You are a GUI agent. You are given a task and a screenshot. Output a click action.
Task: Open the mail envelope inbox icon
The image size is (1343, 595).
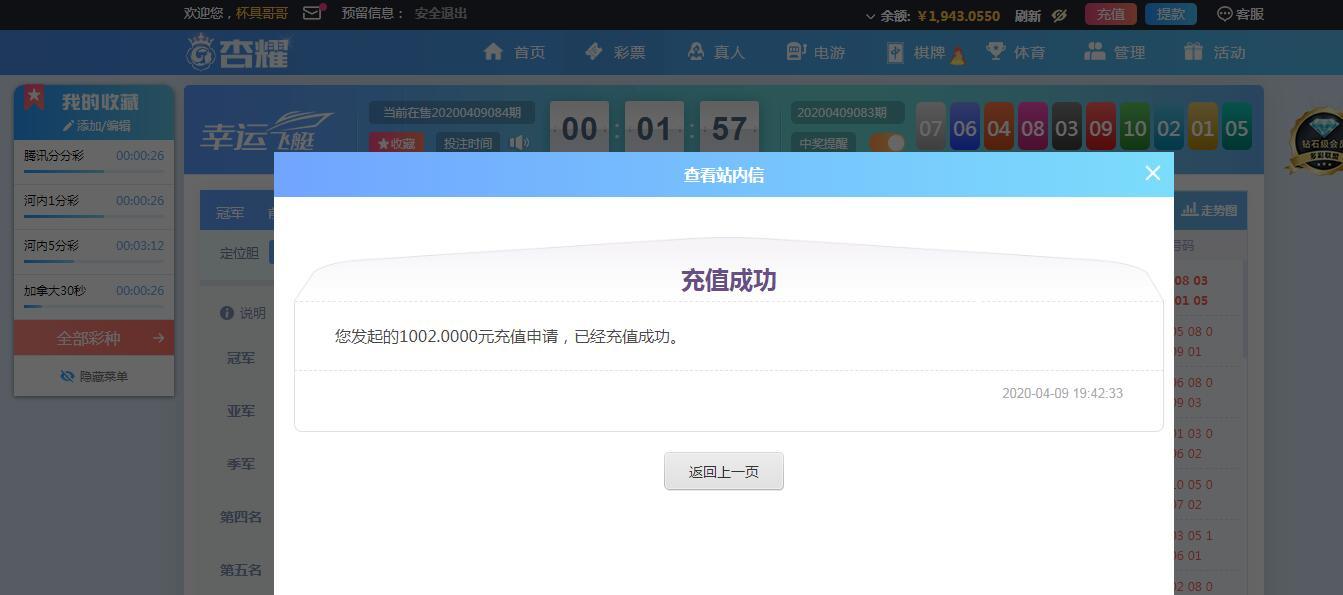coord(312,13)
